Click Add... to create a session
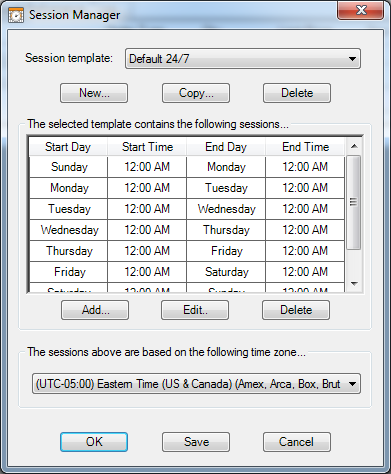391x474 pixels. coord(95,310)
